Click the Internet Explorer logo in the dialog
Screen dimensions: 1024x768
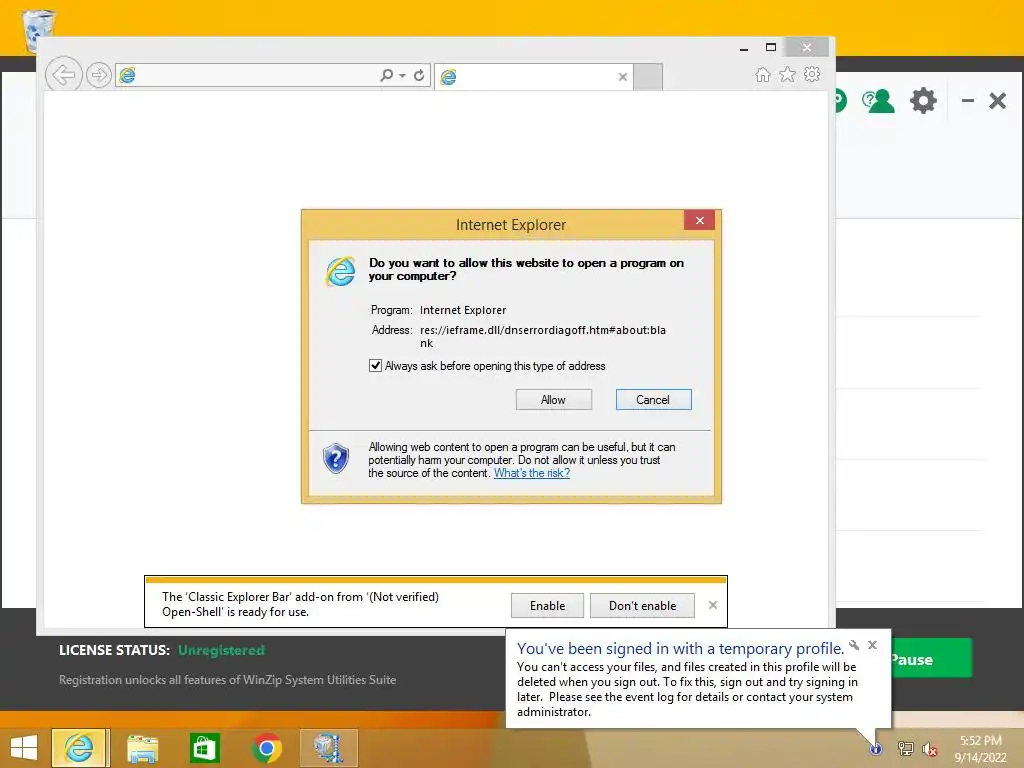(x=340, y=271)
